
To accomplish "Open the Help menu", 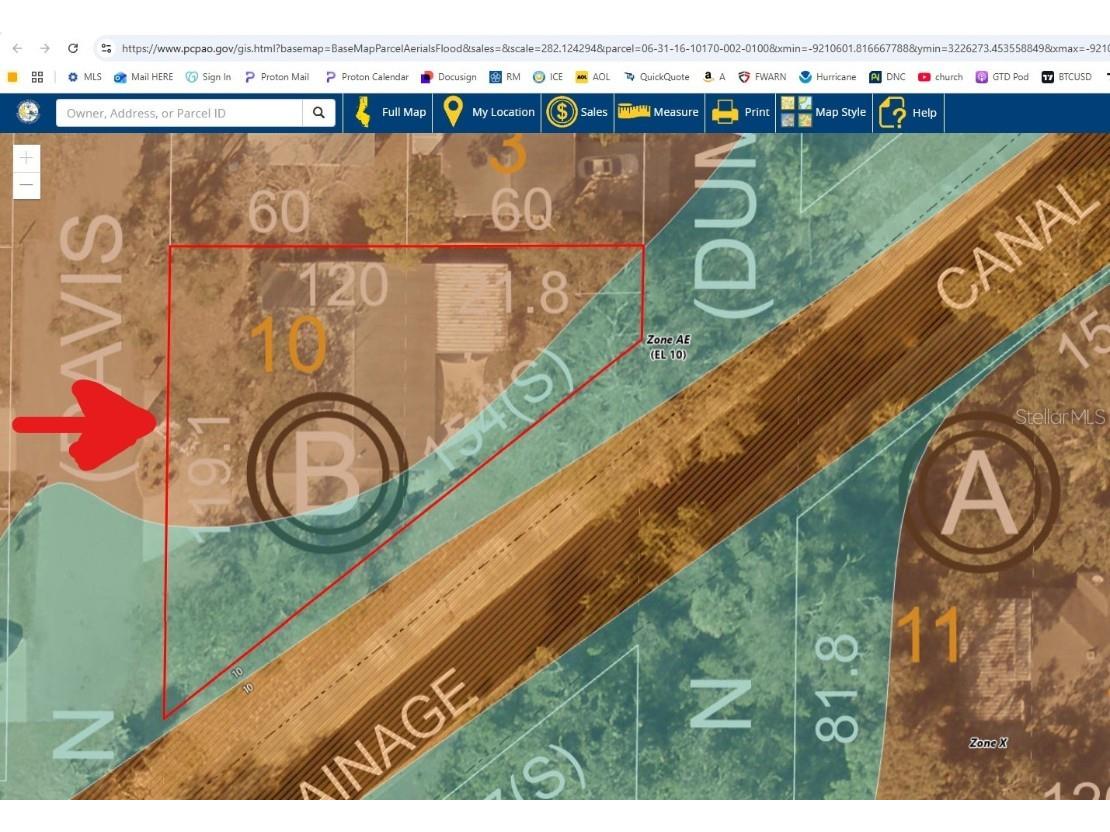I will [x=908, y=113].
